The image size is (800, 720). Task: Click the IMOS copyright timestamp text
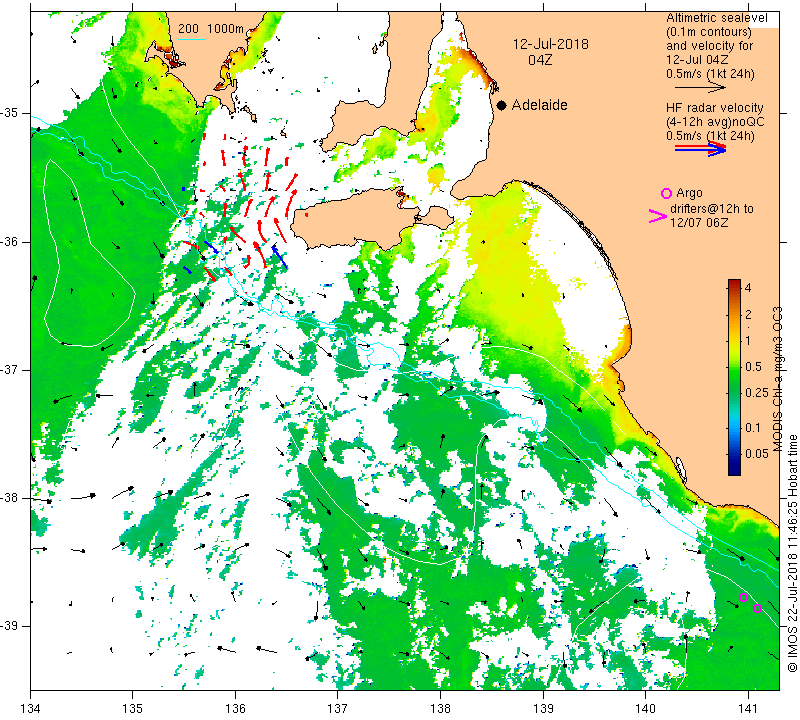(x=792, y=553)
